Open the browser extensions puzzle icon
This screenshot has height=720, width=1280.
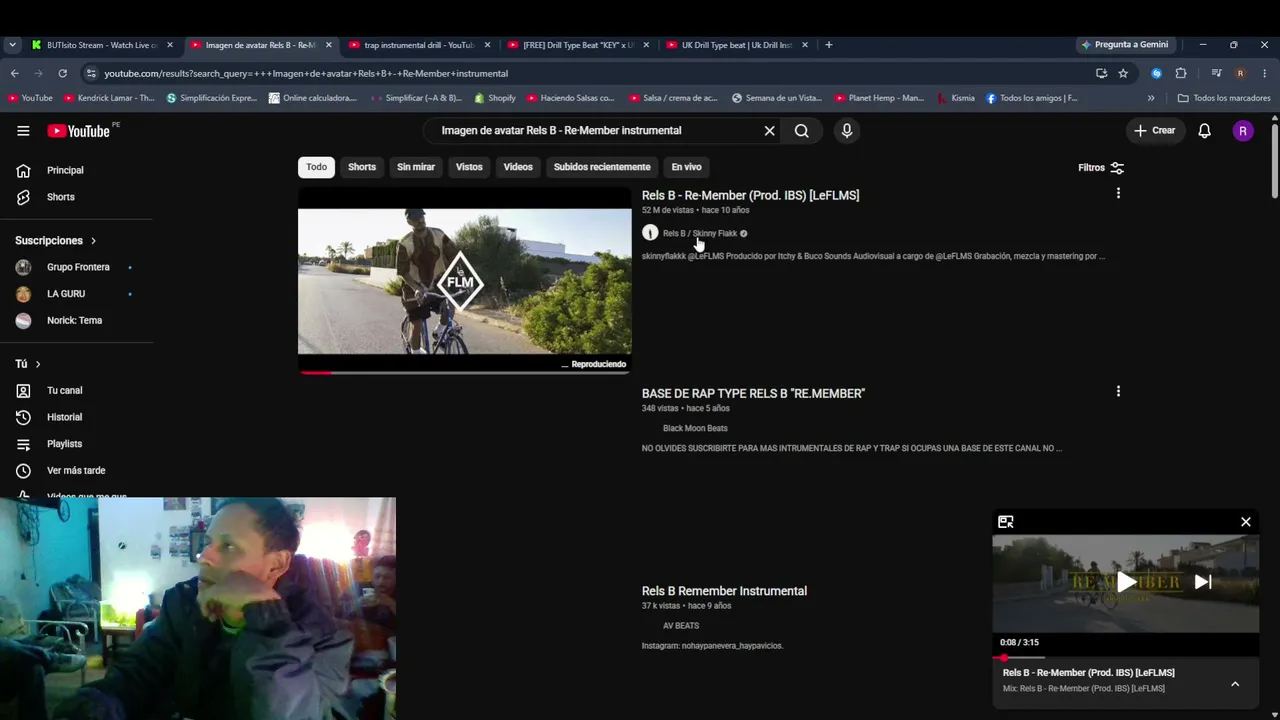(1181, 73)
